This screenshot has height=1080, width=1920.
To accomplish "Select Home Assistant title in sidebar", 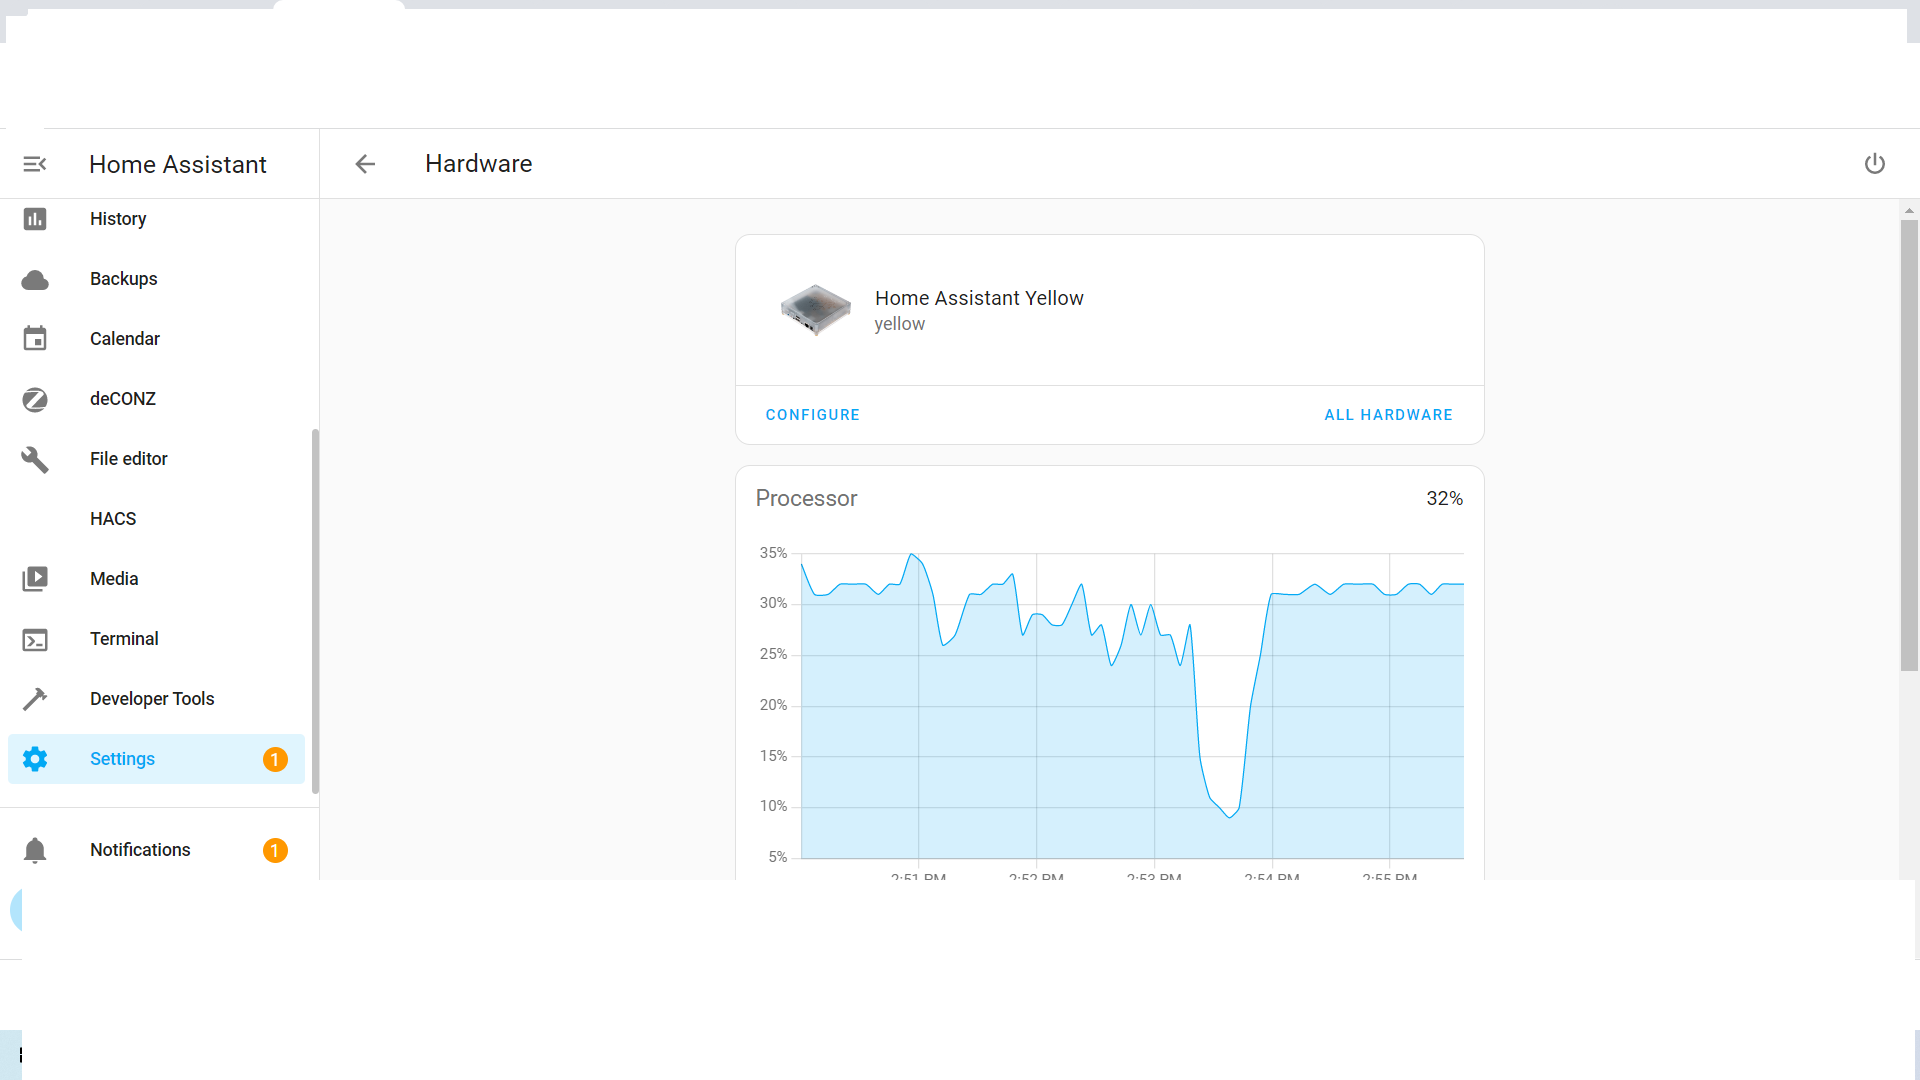I will pyautogui.click(x=178, y=164).
